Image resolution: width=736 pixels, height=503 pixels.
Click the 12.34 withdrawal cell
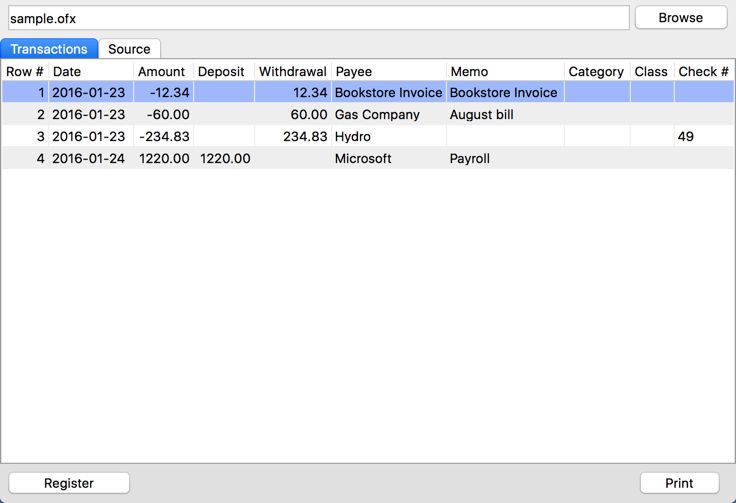tap(293, 92)
